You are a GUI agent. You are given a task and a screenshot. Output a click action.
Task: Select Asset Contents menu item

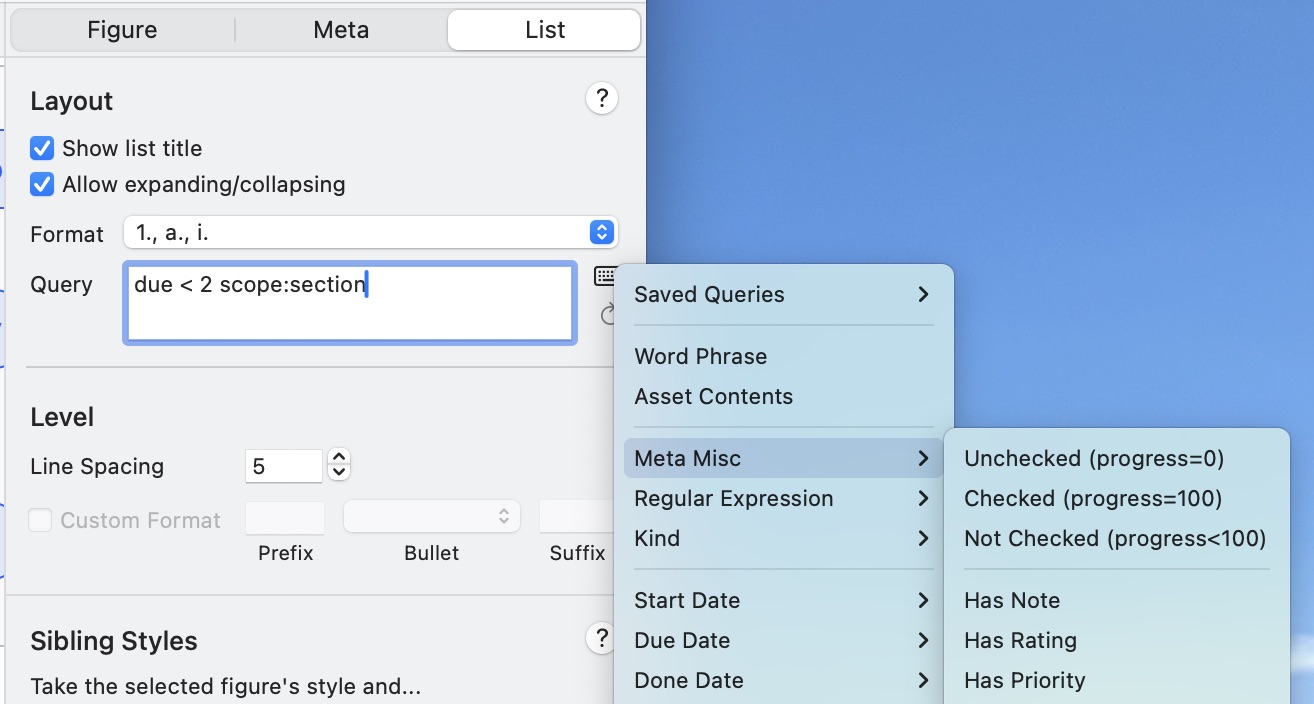pos(713,397)
